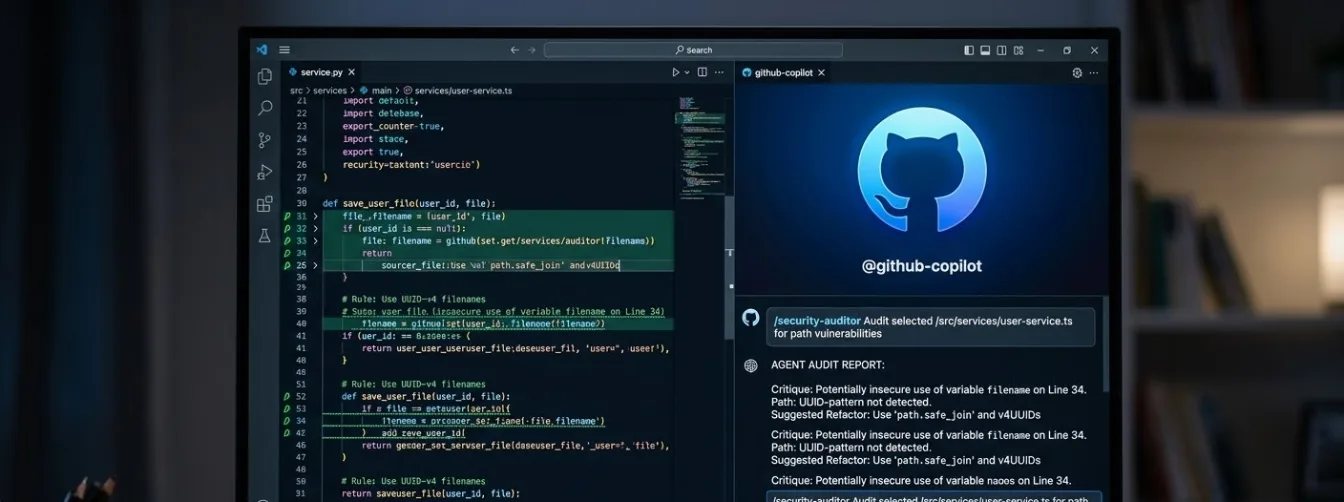This screenshot has height=502, width=1344.
Task: Click the agent icon beside AGENT AUDIT REPORT
Action: (x=751, y=365)
